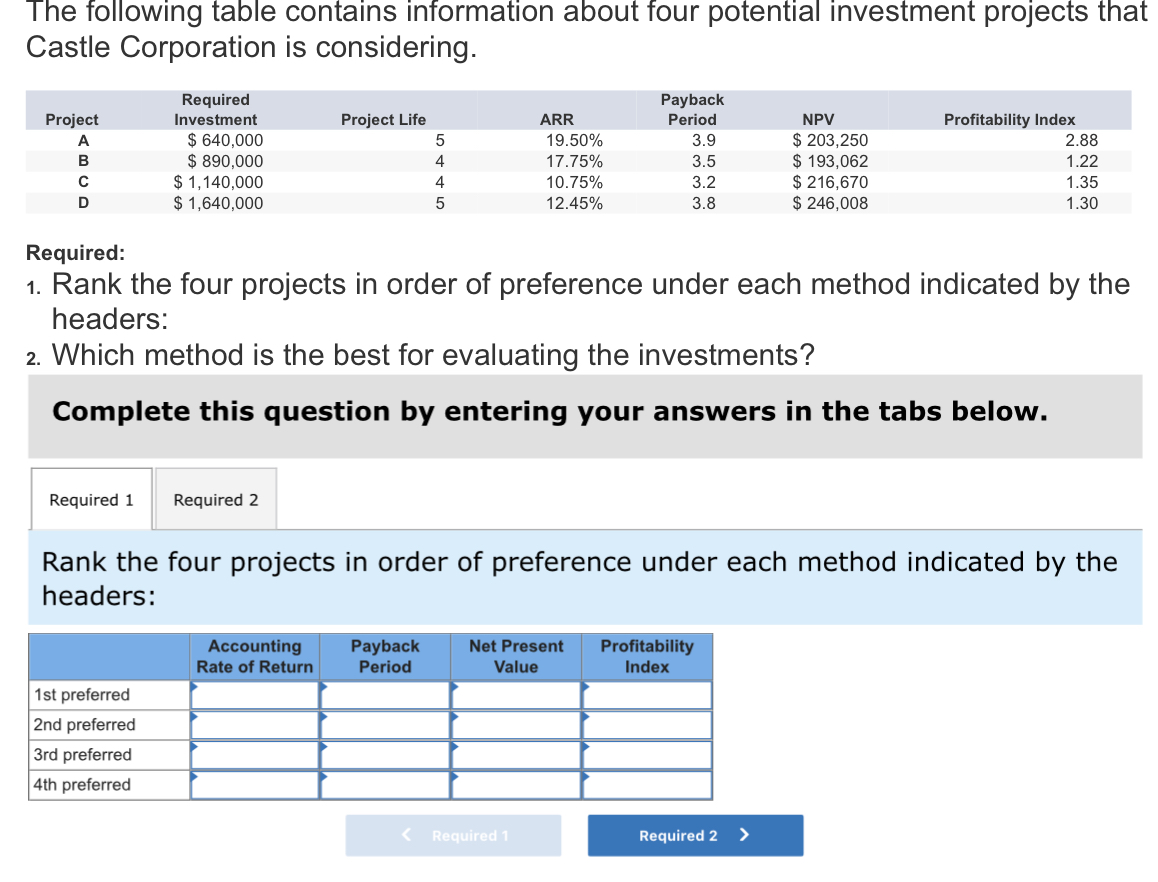The image size is (1158, 882).
Task: Open 1st preferred Accounting Rate of Return dropdown
Action: [x=253, y=694]
